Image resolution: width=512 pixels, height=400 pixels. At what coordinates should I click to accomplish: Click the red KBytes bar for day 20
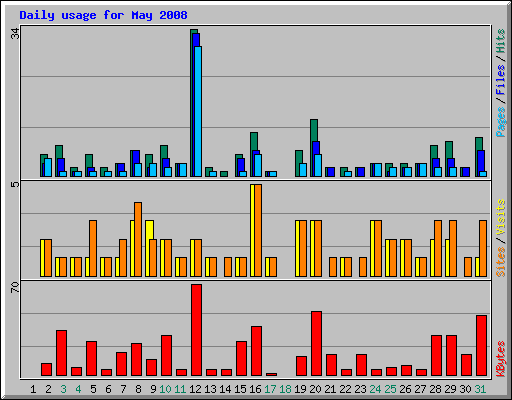point(316,344)
